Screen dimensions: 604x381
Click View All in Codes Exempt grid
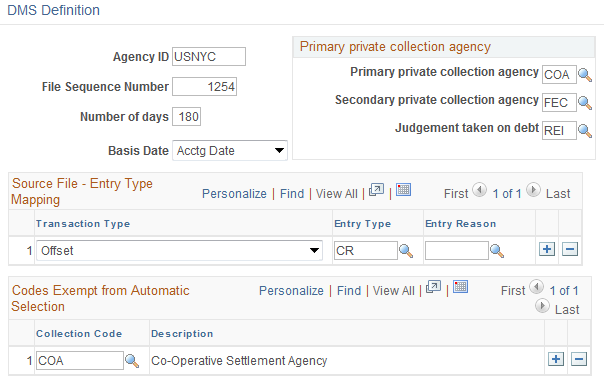point(393,290)
